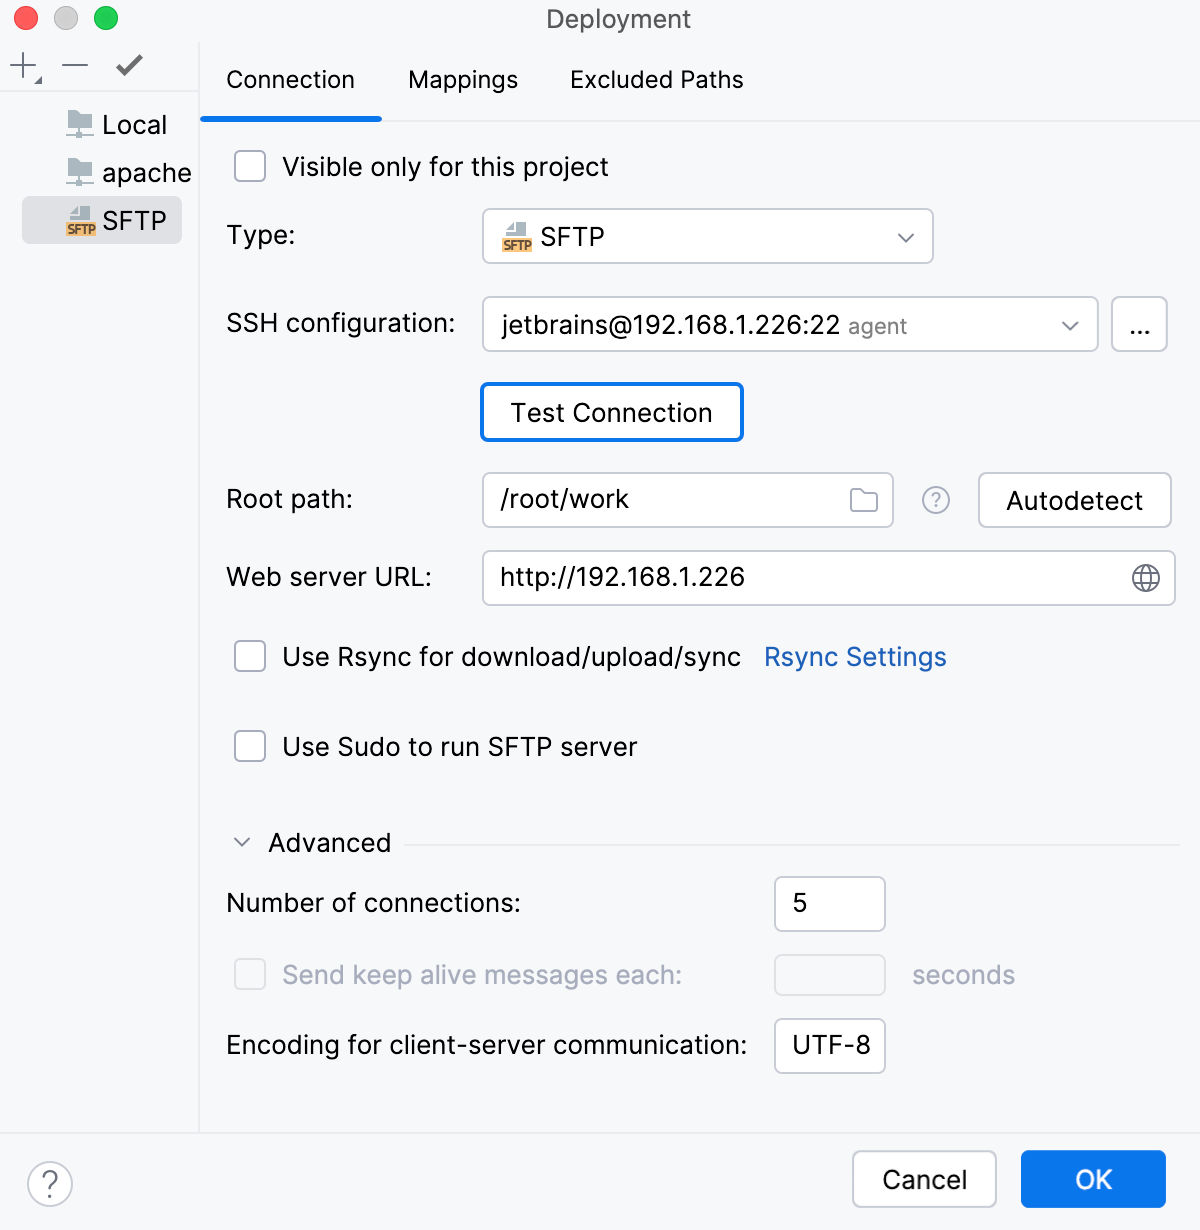Switch to the Mappings tab

click(462, 80)
